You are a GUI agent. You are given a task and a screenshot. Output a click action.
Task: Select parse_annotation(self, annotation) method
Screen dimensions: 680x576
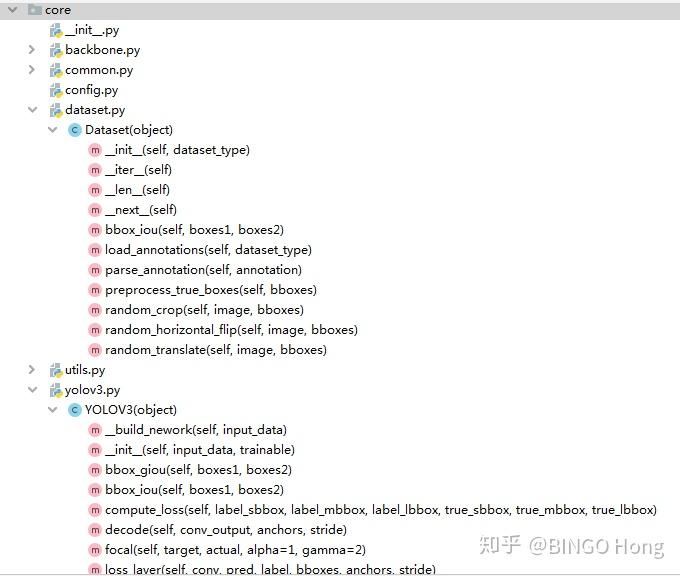pyautogui.click(x=203, y=270)
